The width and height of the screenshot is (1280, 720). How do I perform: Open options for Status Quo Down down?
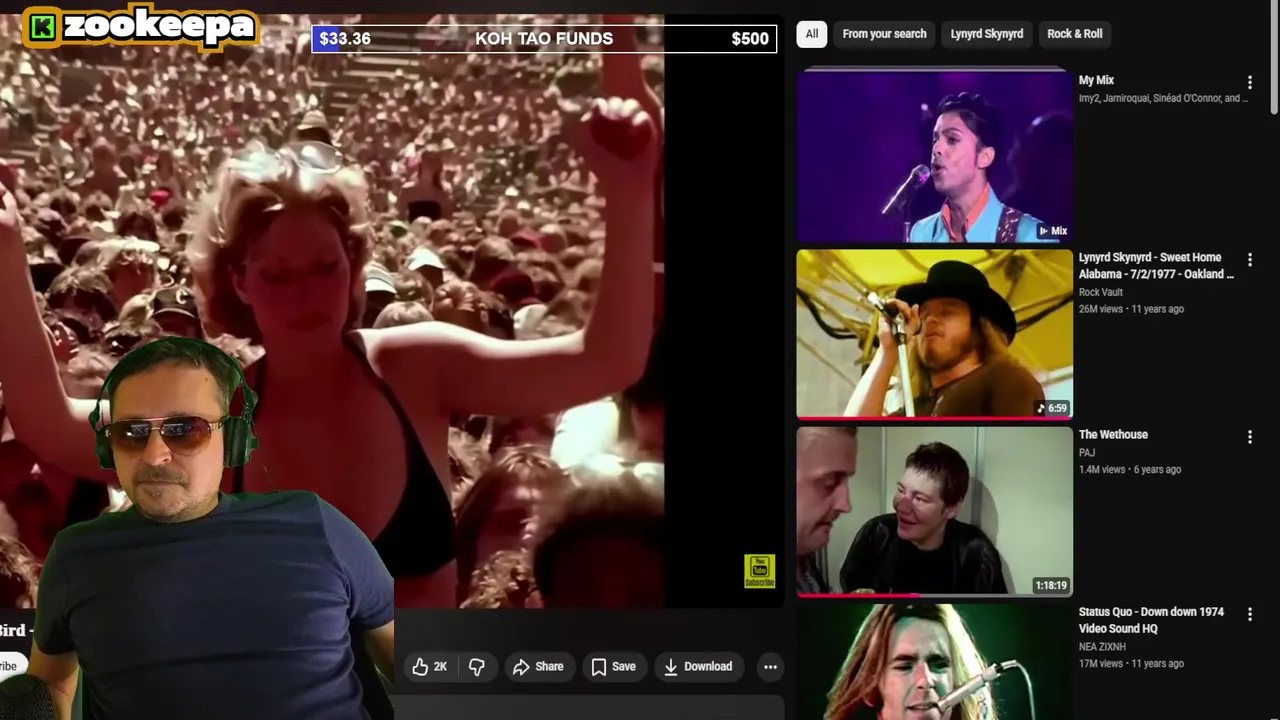tap(1249, 614)
